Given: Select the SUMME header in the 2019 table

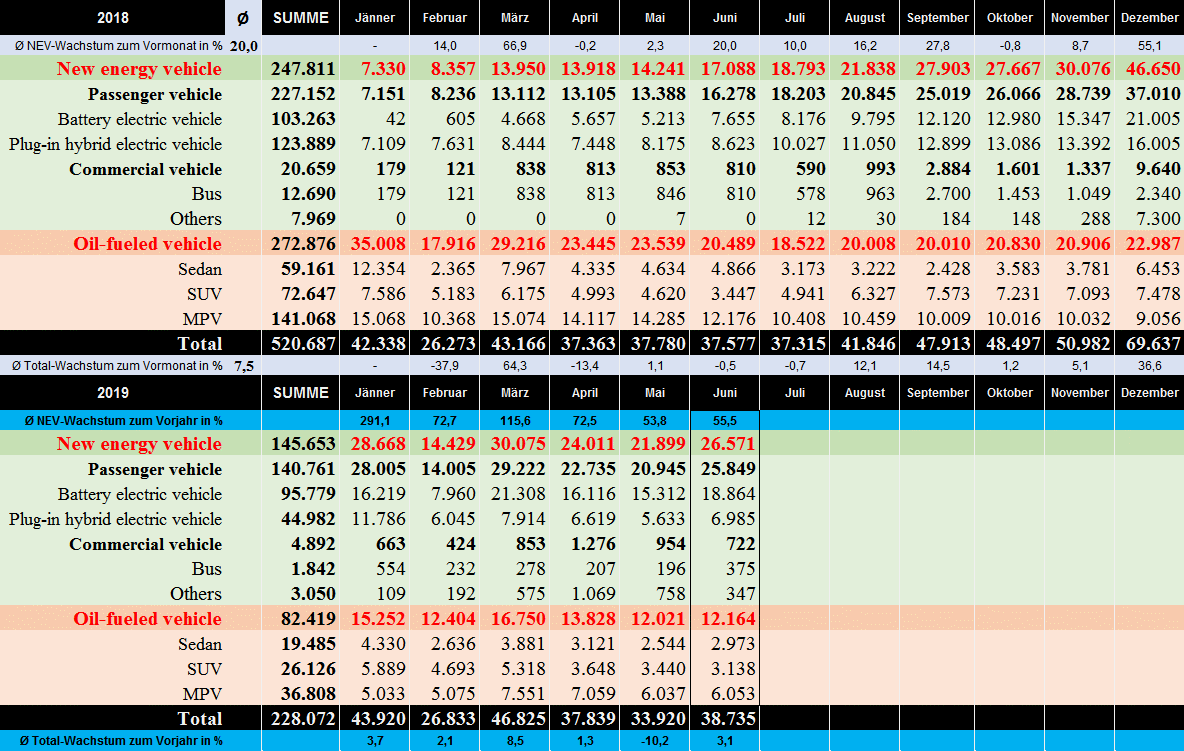Looking at the screenshot, I should point(301,392).
